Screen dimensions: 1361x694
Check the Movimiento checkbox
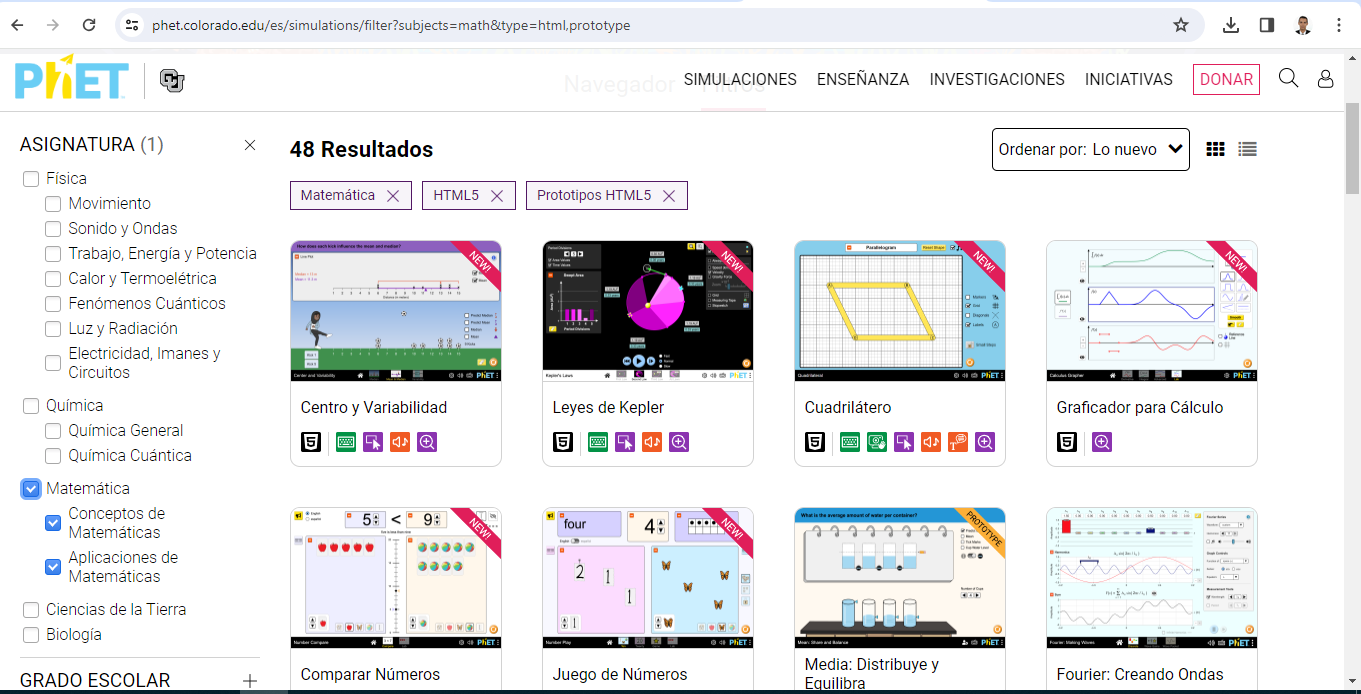click(53, 204)
